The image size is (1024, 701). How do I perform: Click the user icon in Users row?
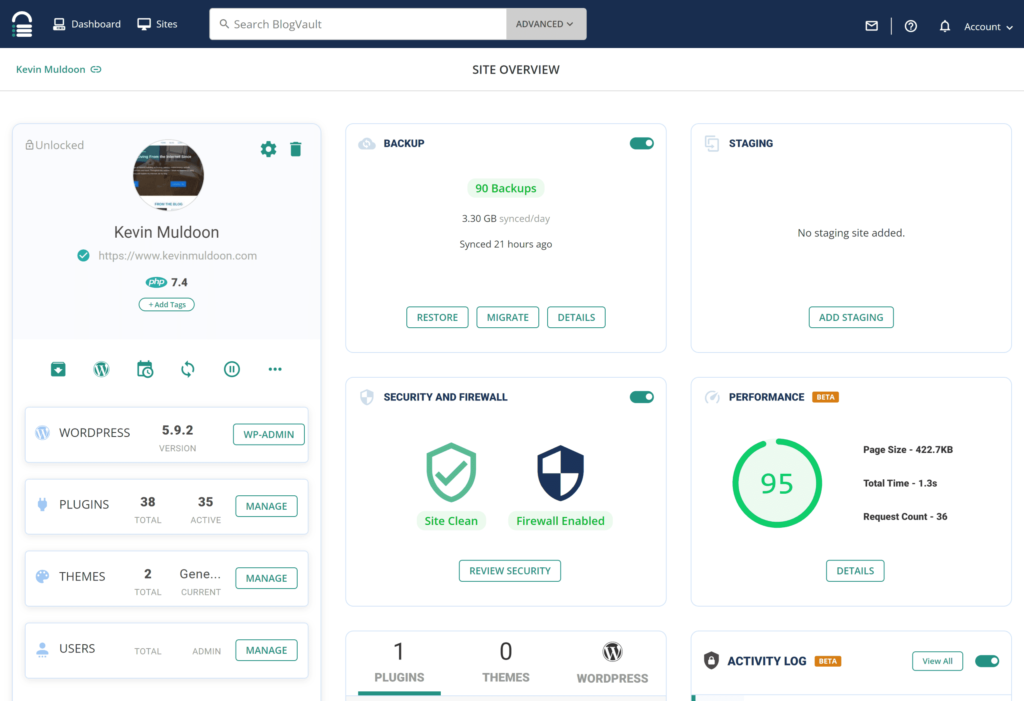tap(42, 649)
